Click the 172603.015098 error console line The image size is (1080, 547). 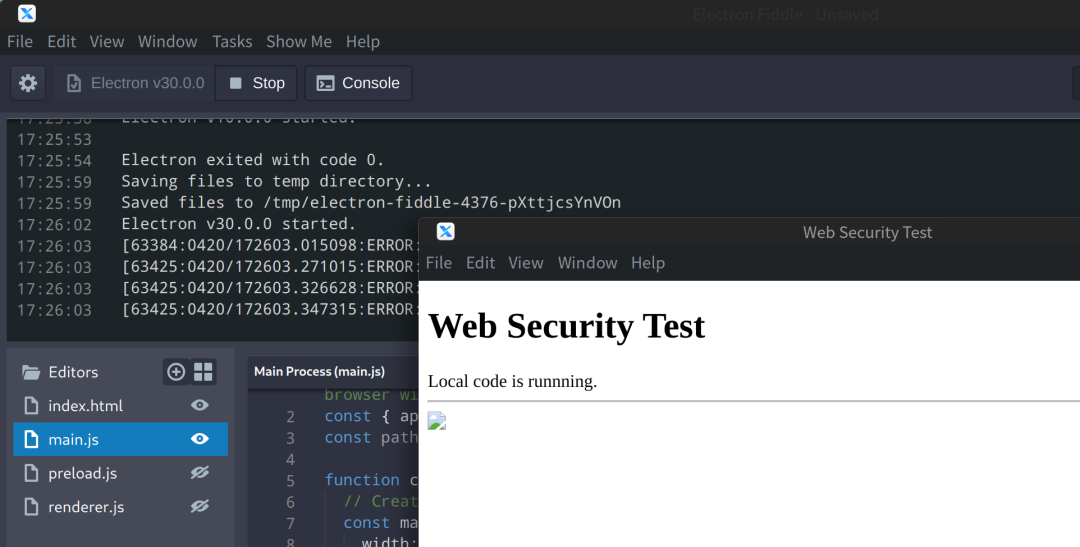tap(270, 245)
